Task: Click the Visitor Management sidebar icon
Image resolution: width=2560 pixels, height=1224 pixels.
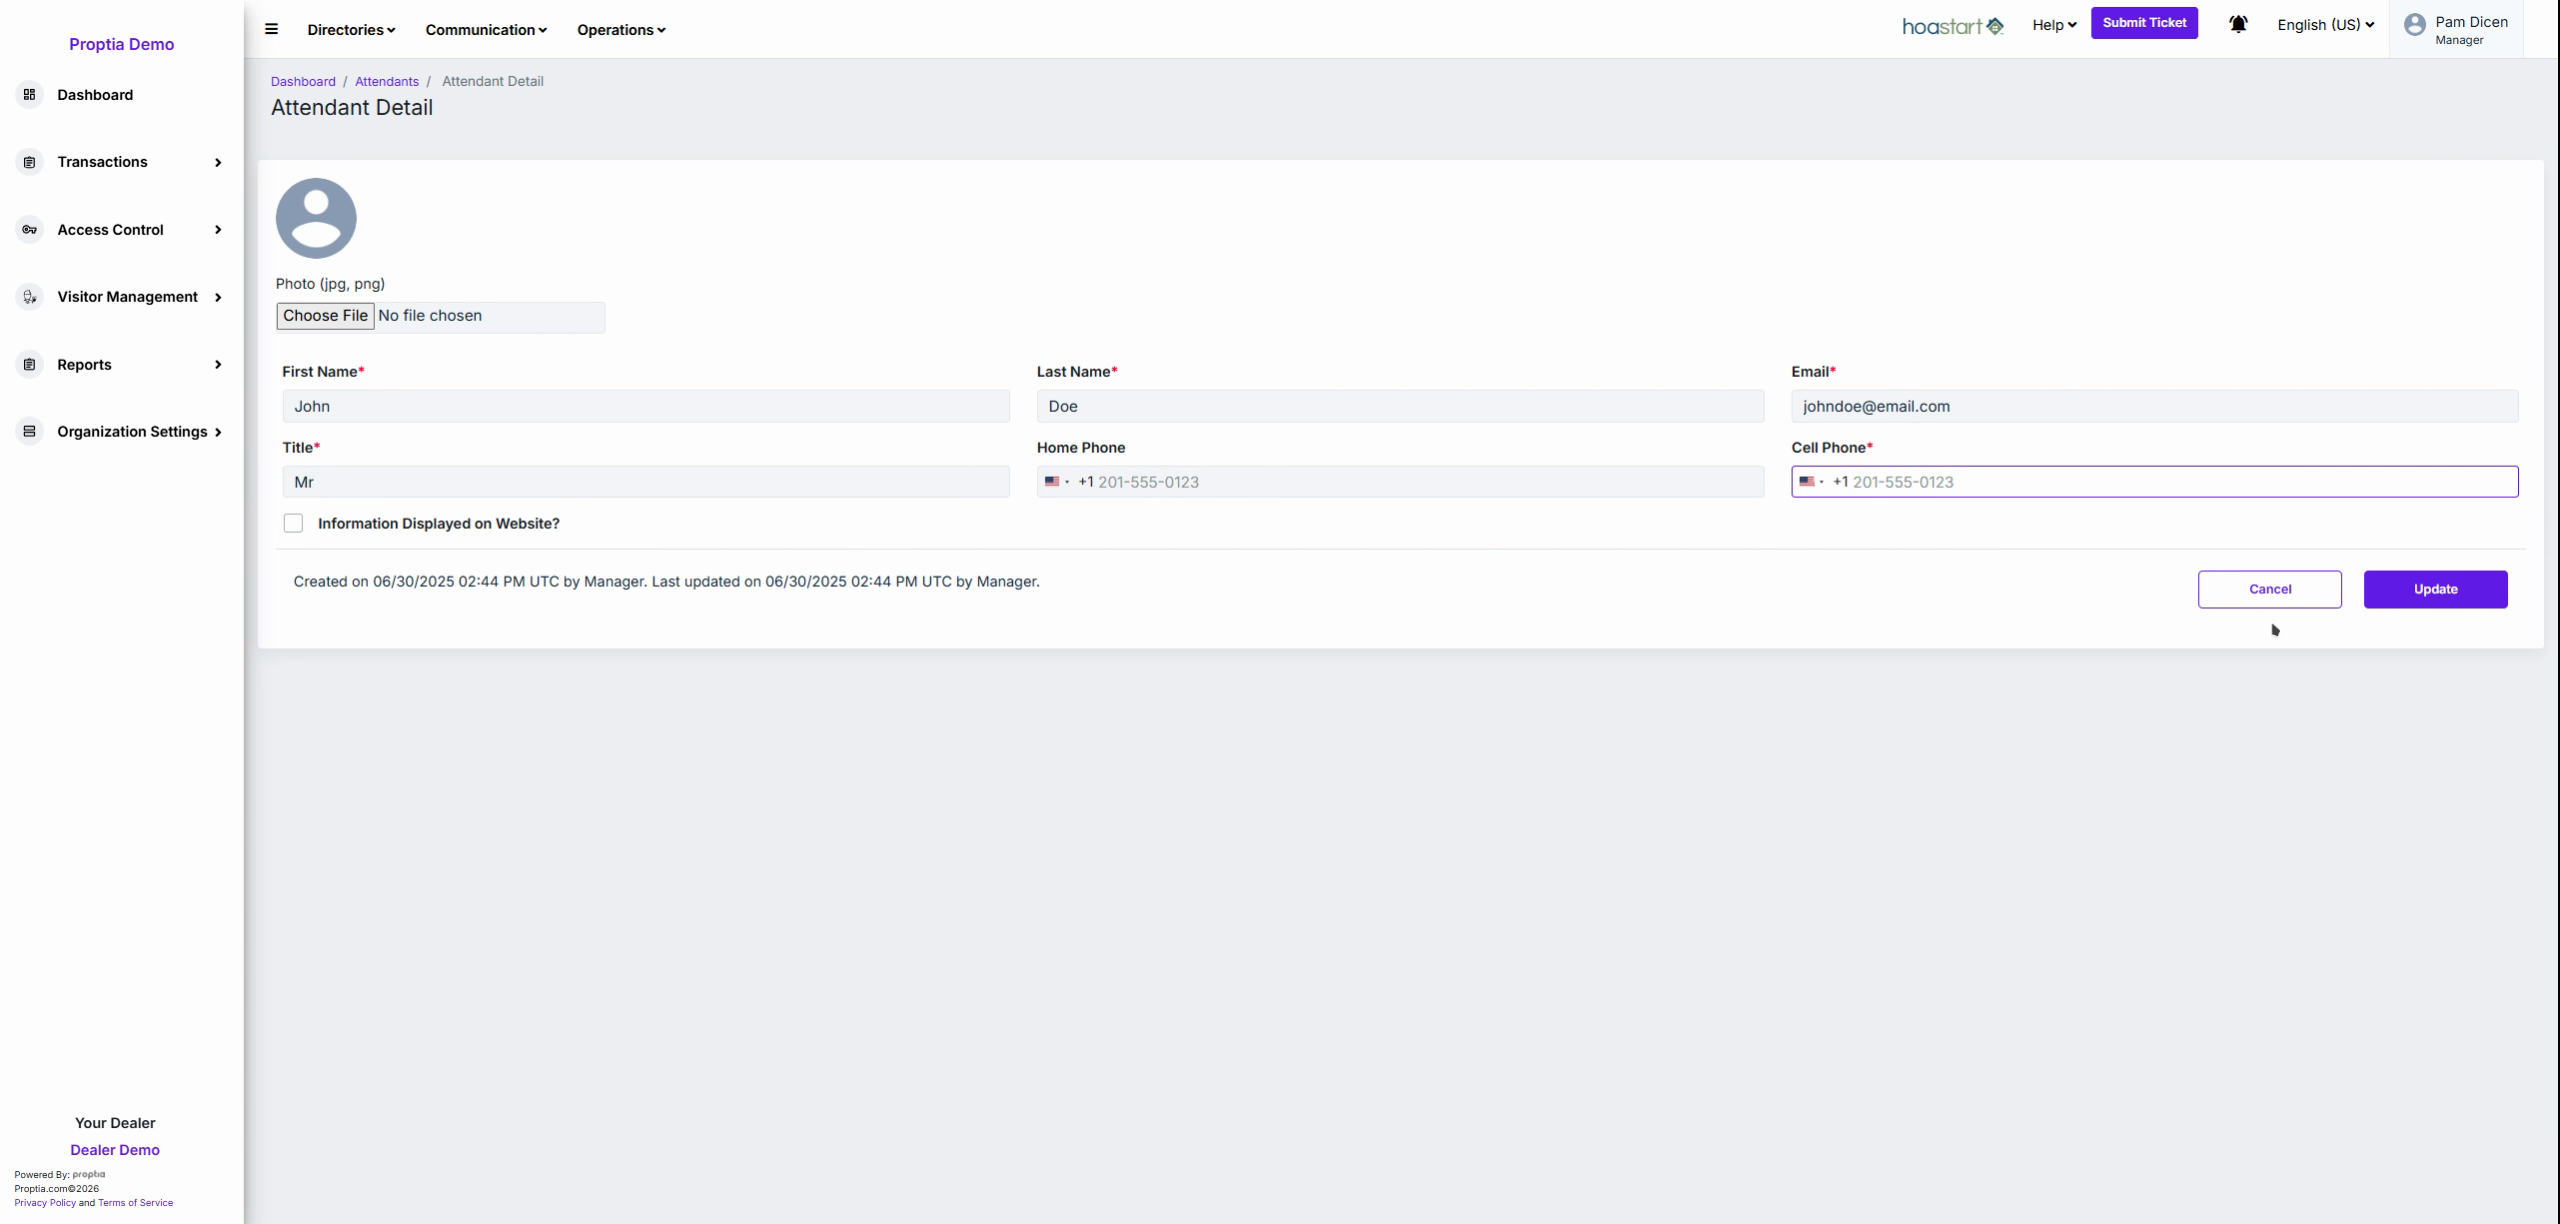Action: point(29,297)
